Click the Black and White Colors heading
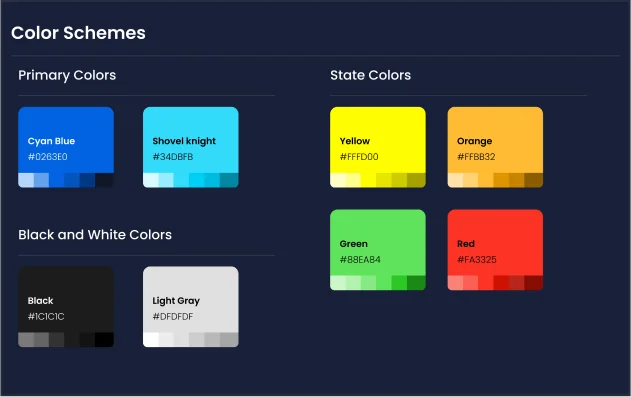 click(95, 234)
